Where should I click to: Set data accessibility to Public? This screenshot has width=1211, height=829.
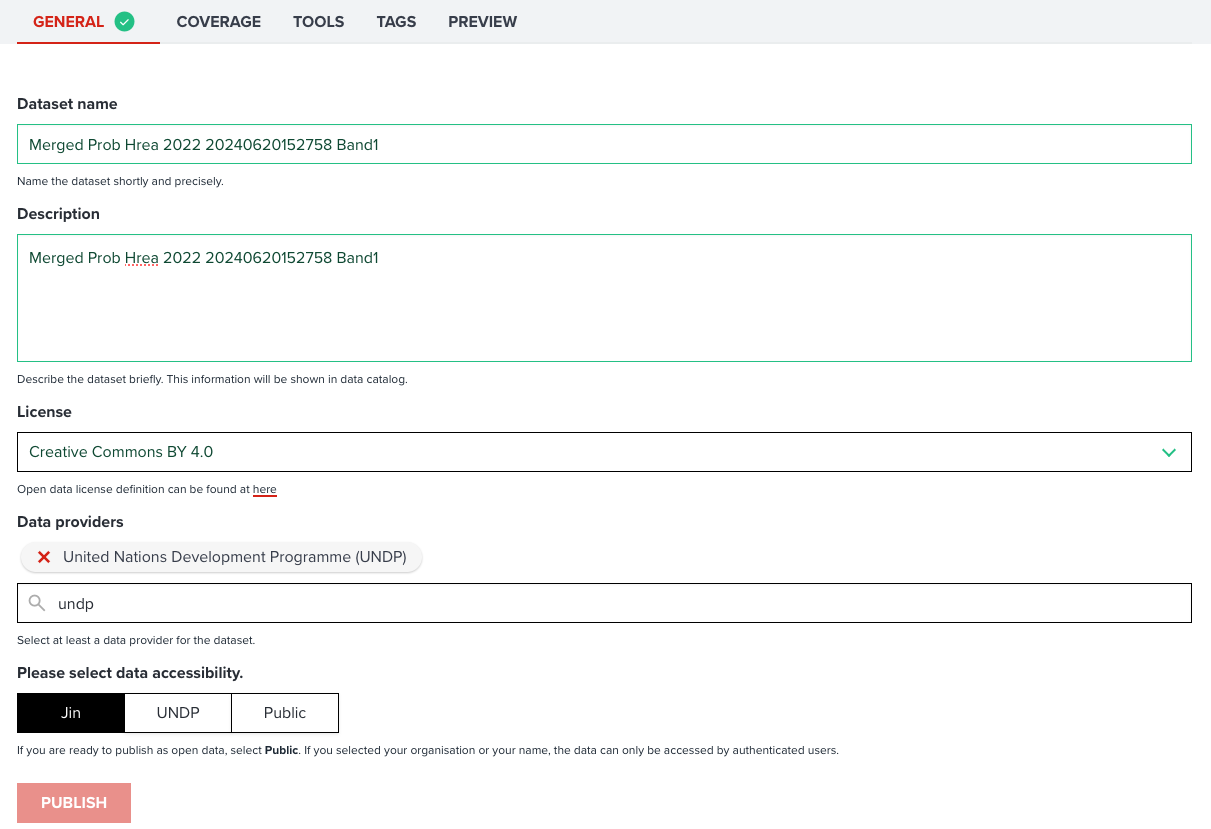(284, 712)
